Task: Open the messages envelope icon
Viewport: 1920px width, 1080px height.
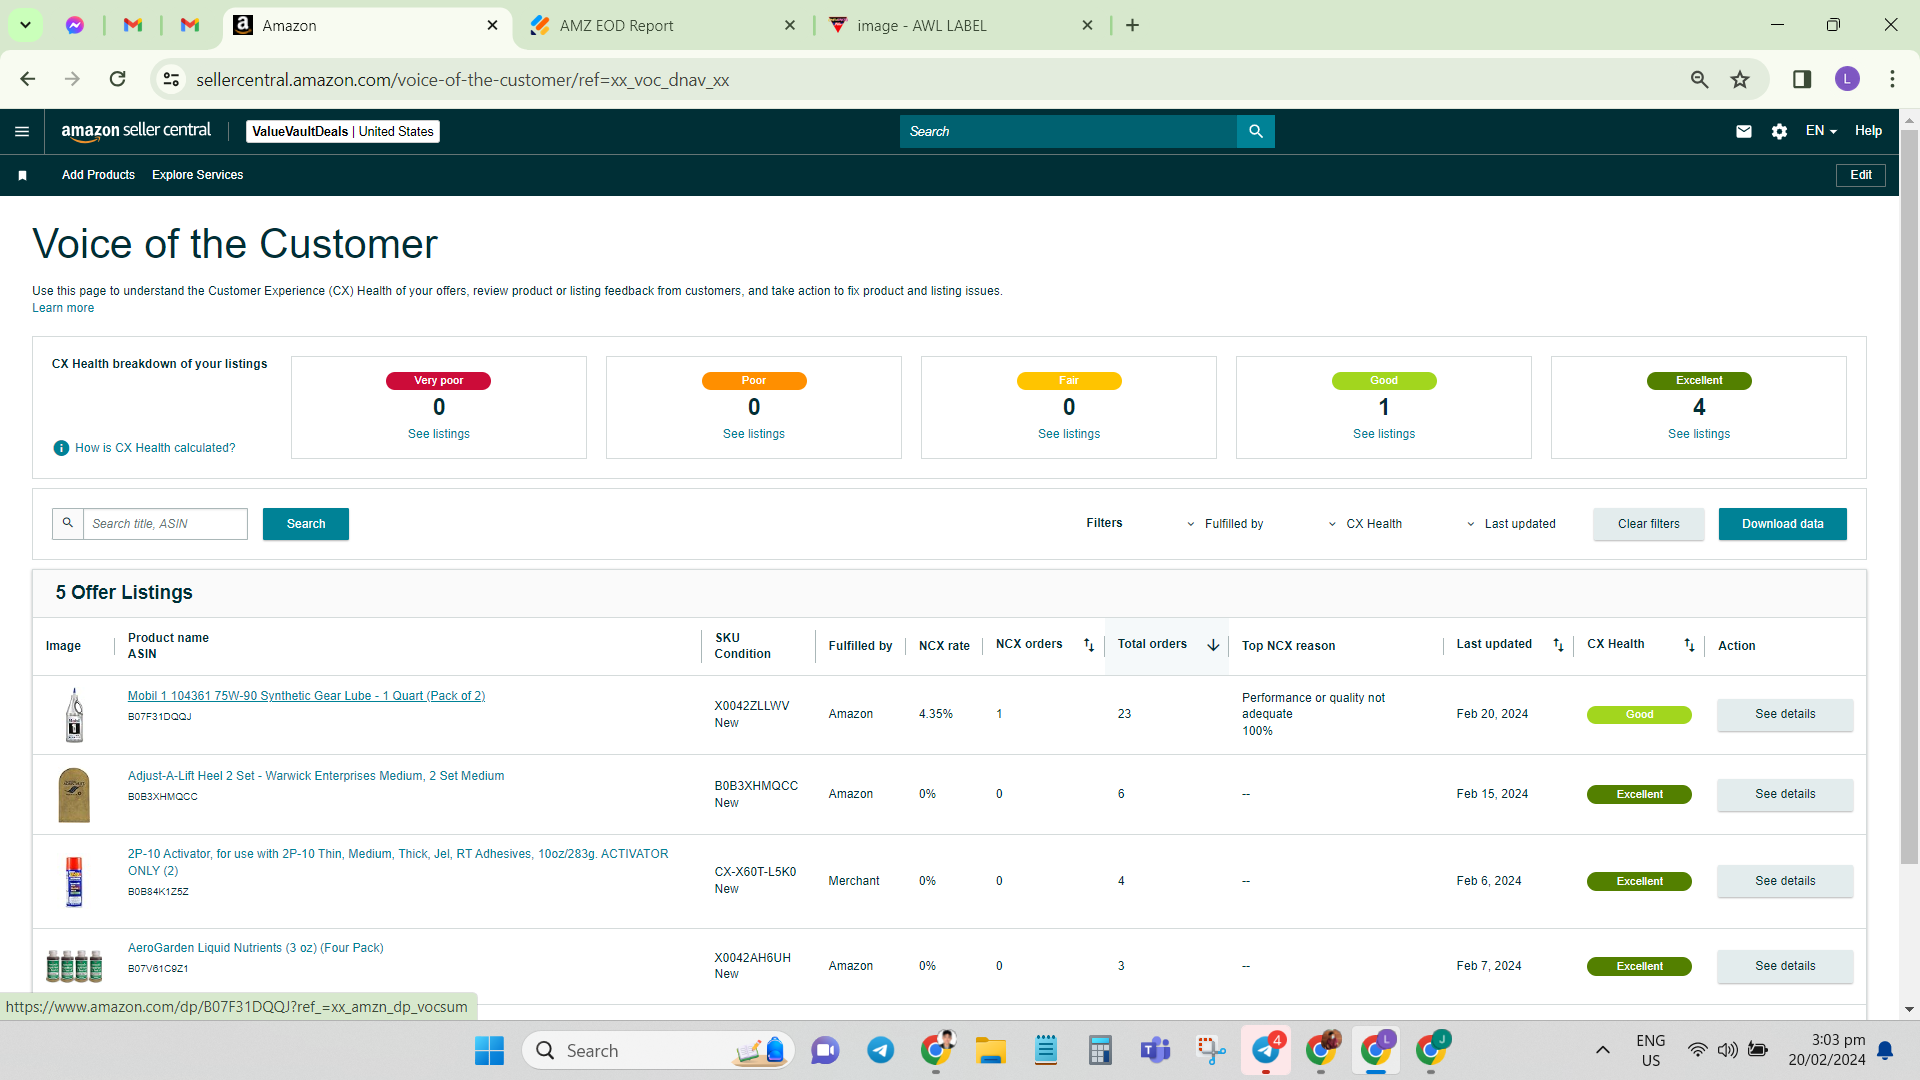Action: [1744, 131]
